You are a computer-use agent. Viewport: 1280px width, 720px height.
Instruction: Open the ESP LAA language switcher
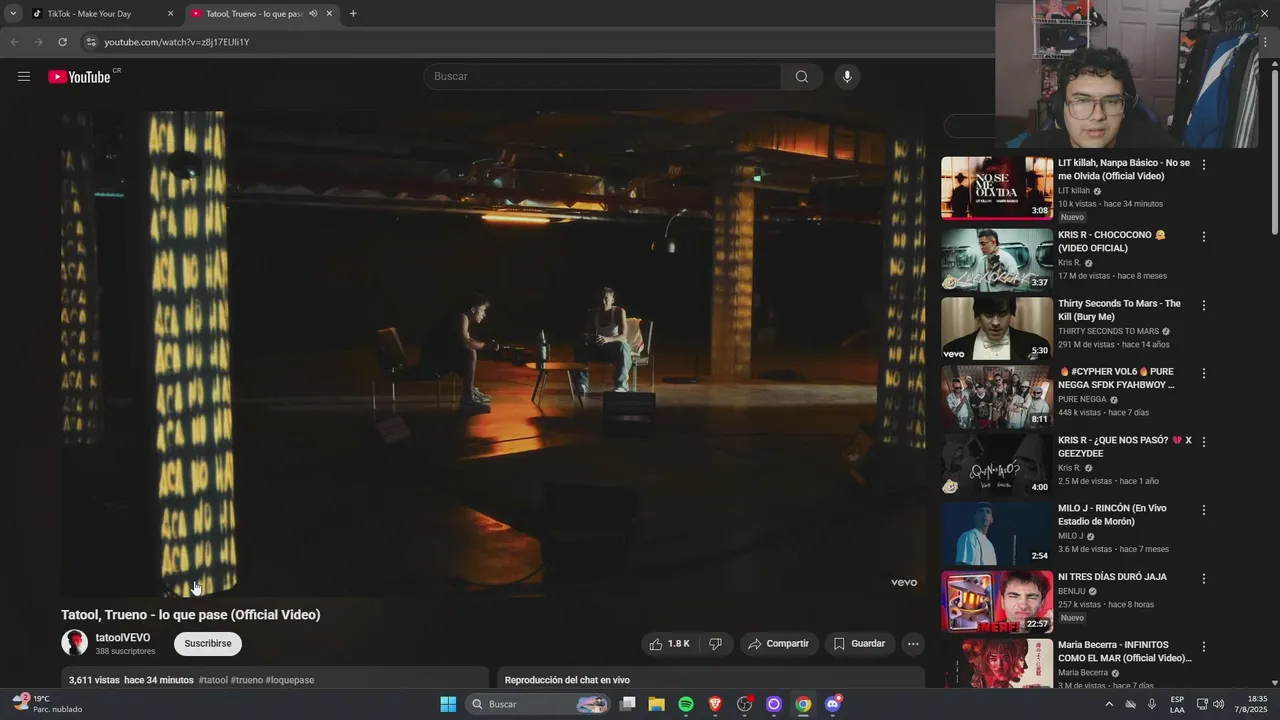(1177, 704)
